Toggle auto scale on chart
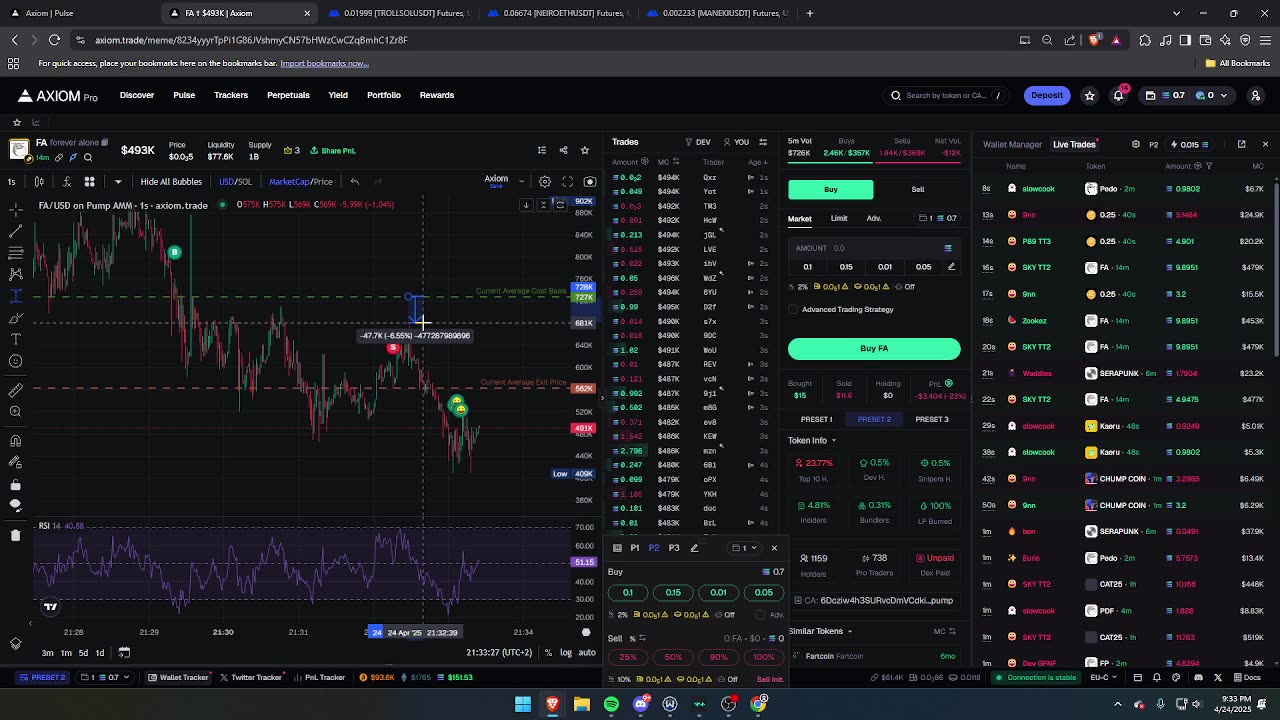Image resolution: width=1280 pixels, height=720 pixels. pyautogui.click(x=587, y=653)
